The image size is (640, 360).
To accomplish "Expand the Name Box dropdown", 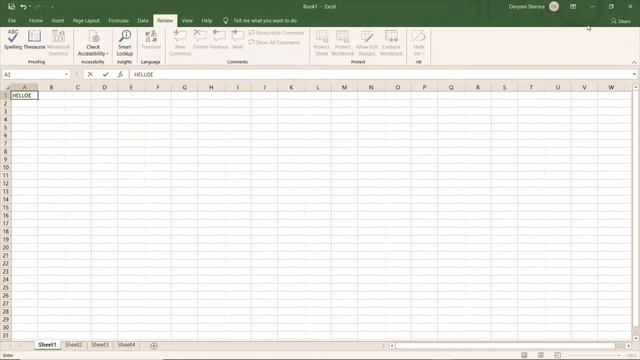I will tap(66, 74).
